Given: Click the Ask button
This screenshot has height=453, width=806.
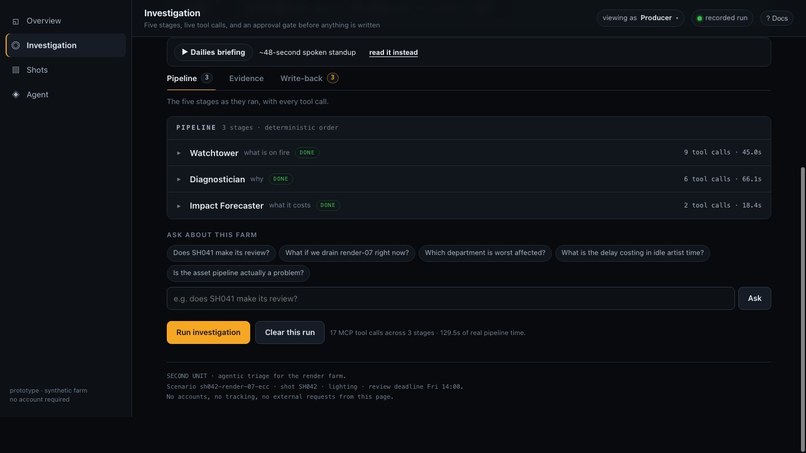Looking at the screenshot, I should 754,298.
